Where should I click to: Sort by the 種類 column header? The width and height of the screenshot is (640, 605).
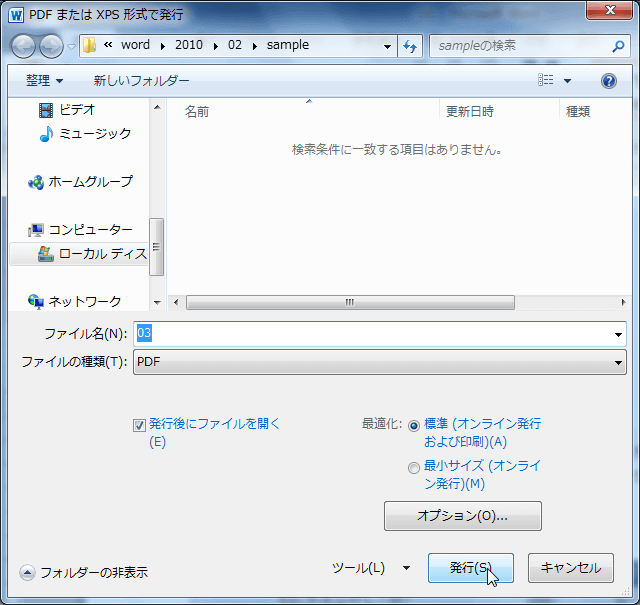[578, 111]
